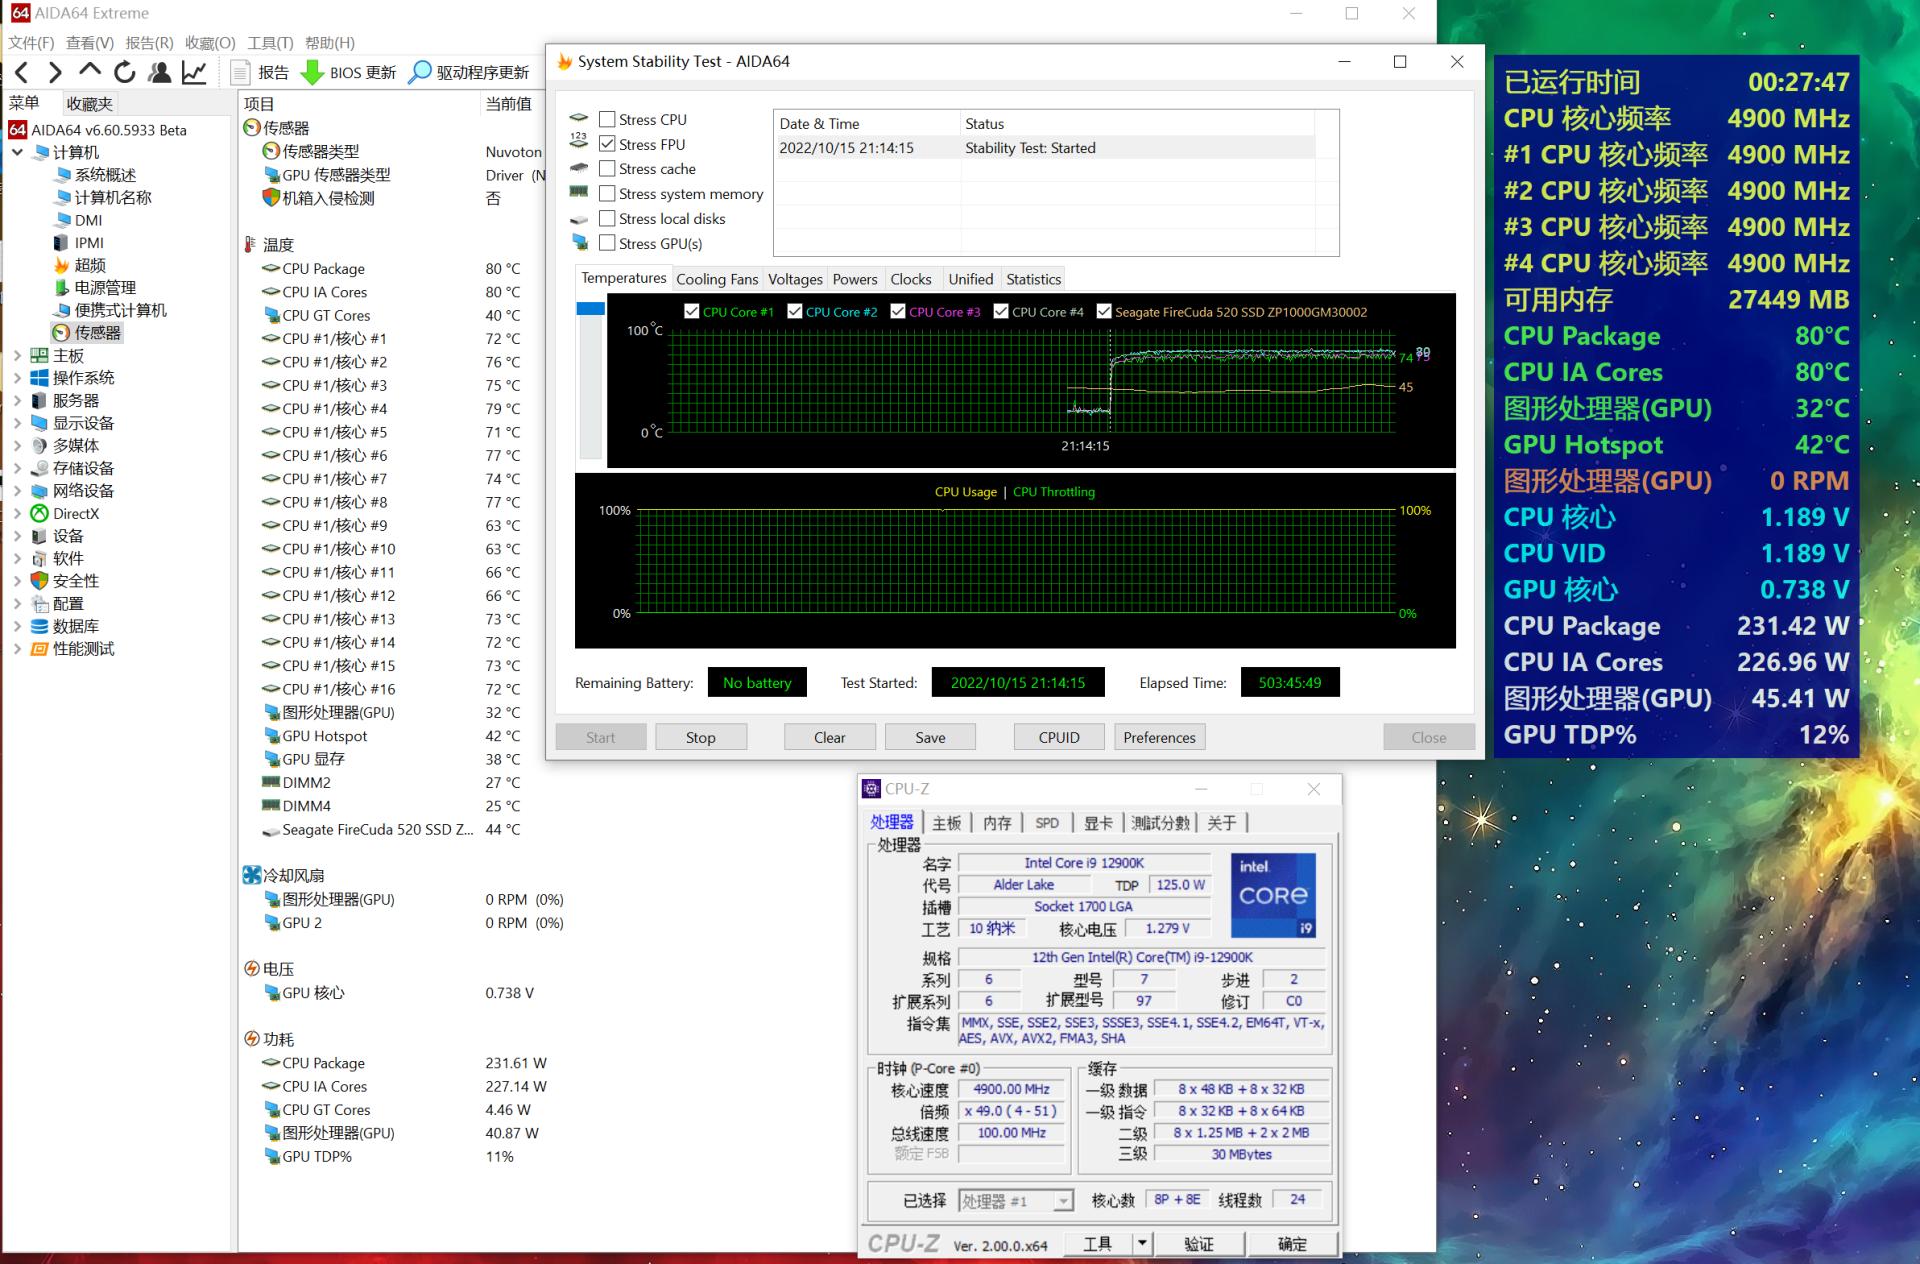1920x1264 pixels.
Task: Uncheck the Stress FPU option
Action: pyautogui.click(x=607, y=144)
